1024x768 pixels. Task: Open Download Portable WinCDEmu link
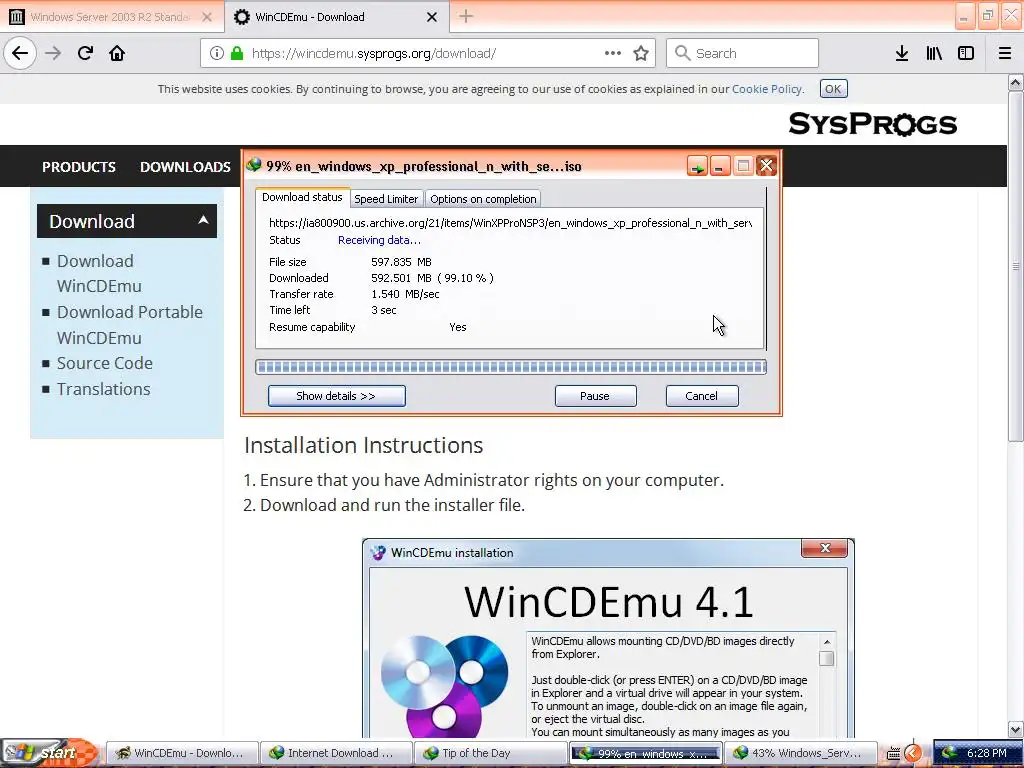(x=130, y=325)
